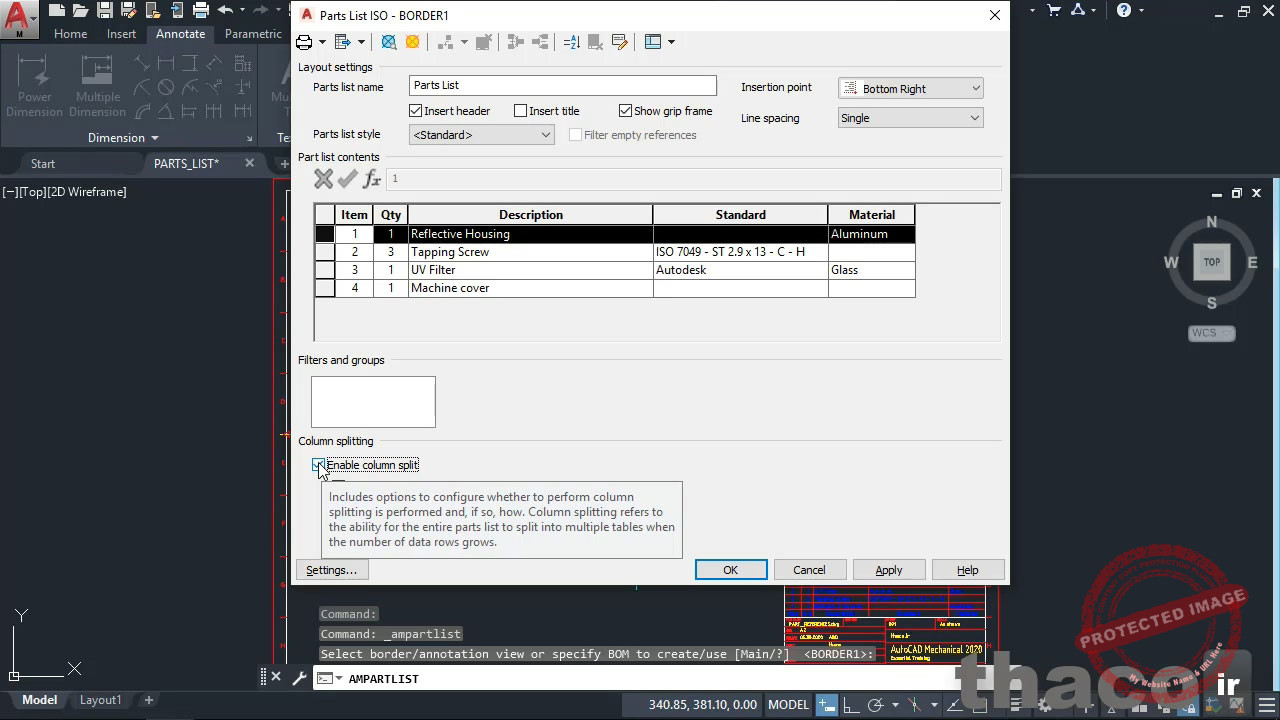Click the blue zoom-to-highlight balloon icon

[389, 42]
